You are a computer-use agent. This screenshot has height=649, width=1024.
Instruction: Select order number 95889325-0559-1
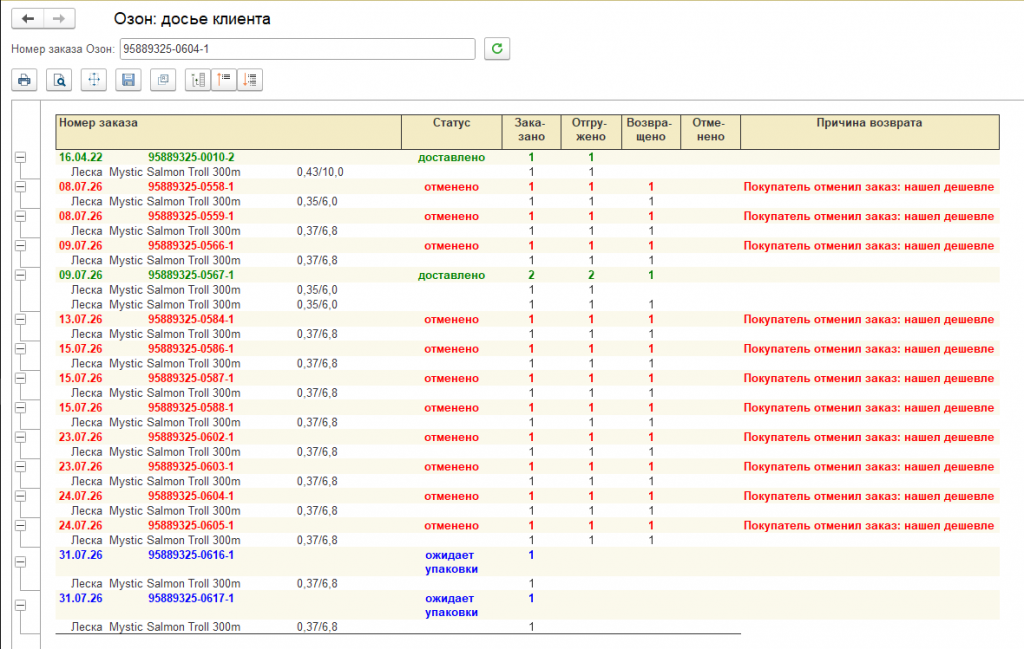[x=191, y=216]
